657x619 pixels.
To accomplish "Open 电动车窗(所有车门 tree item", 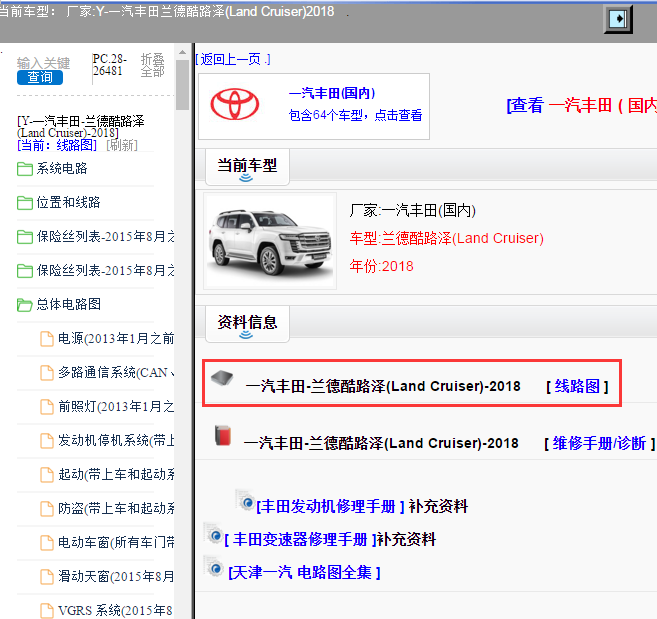I will click(116, 542).
